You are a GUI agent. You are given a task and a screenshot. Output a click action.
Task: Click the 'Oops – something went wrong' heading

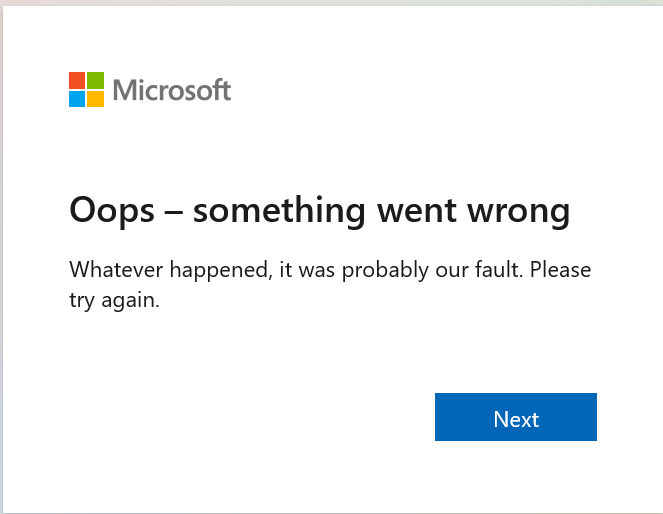(x=319, y=211)
